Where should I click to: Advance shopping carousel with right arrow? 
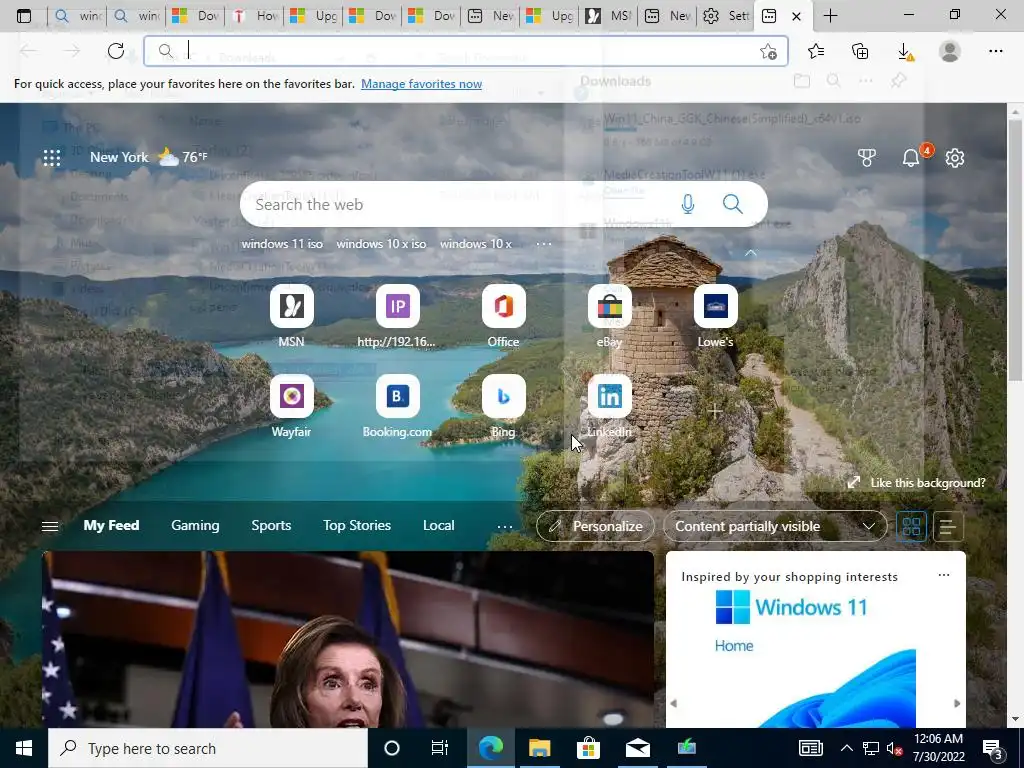coord(957,703)
